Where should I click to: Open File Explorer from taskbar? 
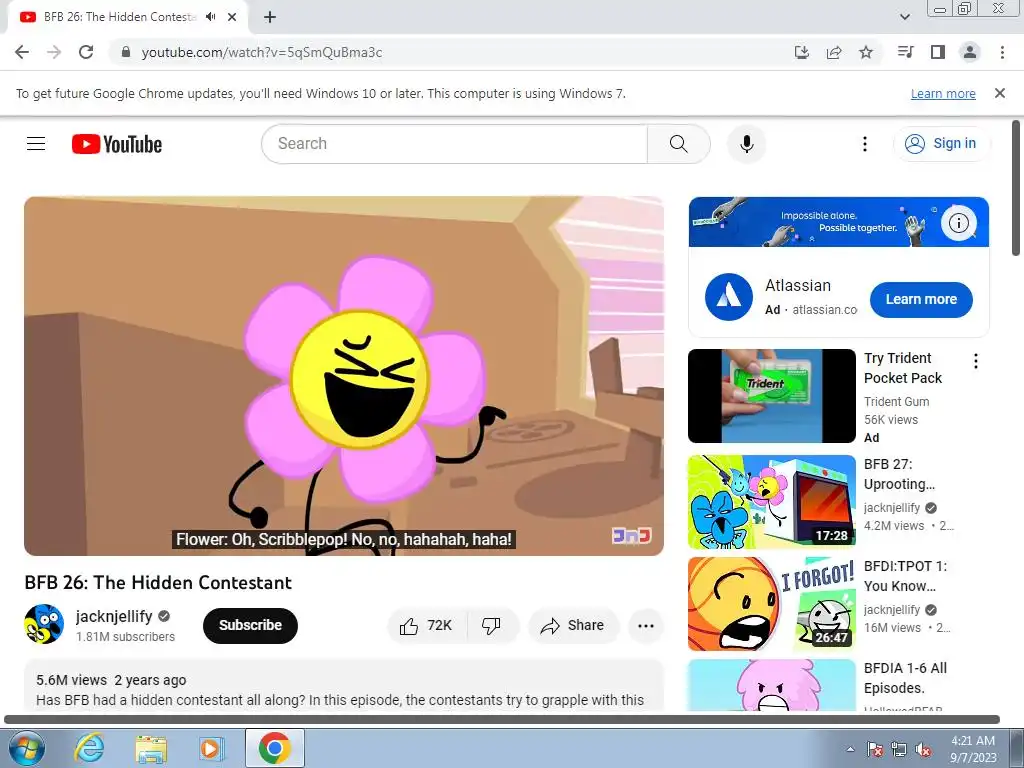click(x=151, y=748)
